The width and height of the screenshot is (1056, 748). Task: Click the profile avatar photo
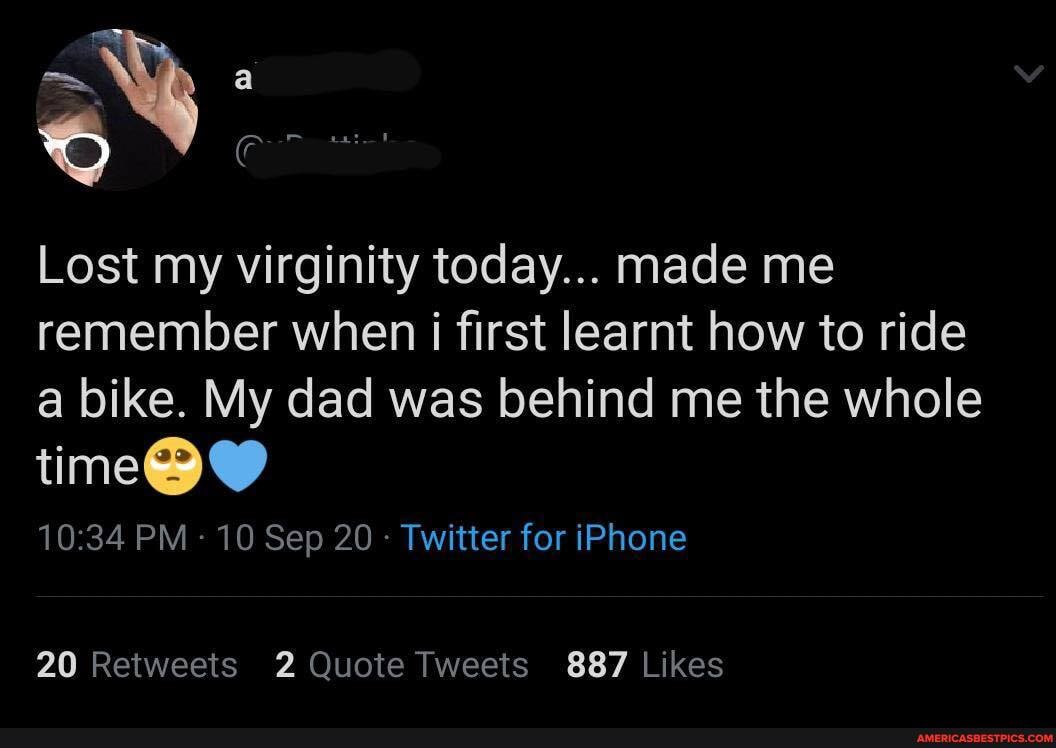tap(117, 110)
